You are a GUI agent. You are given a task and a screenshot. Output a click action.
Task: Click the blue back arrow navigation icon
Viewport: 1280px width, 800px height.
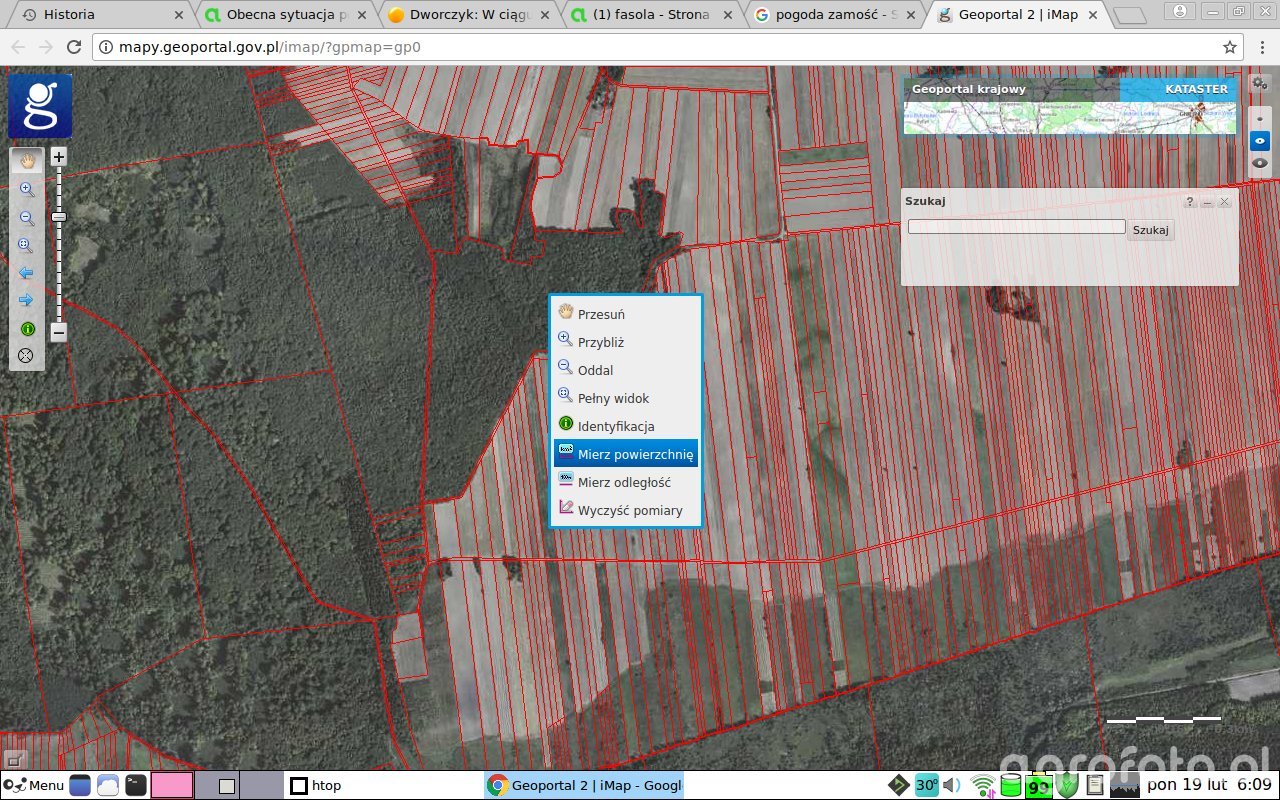(27, 272)
